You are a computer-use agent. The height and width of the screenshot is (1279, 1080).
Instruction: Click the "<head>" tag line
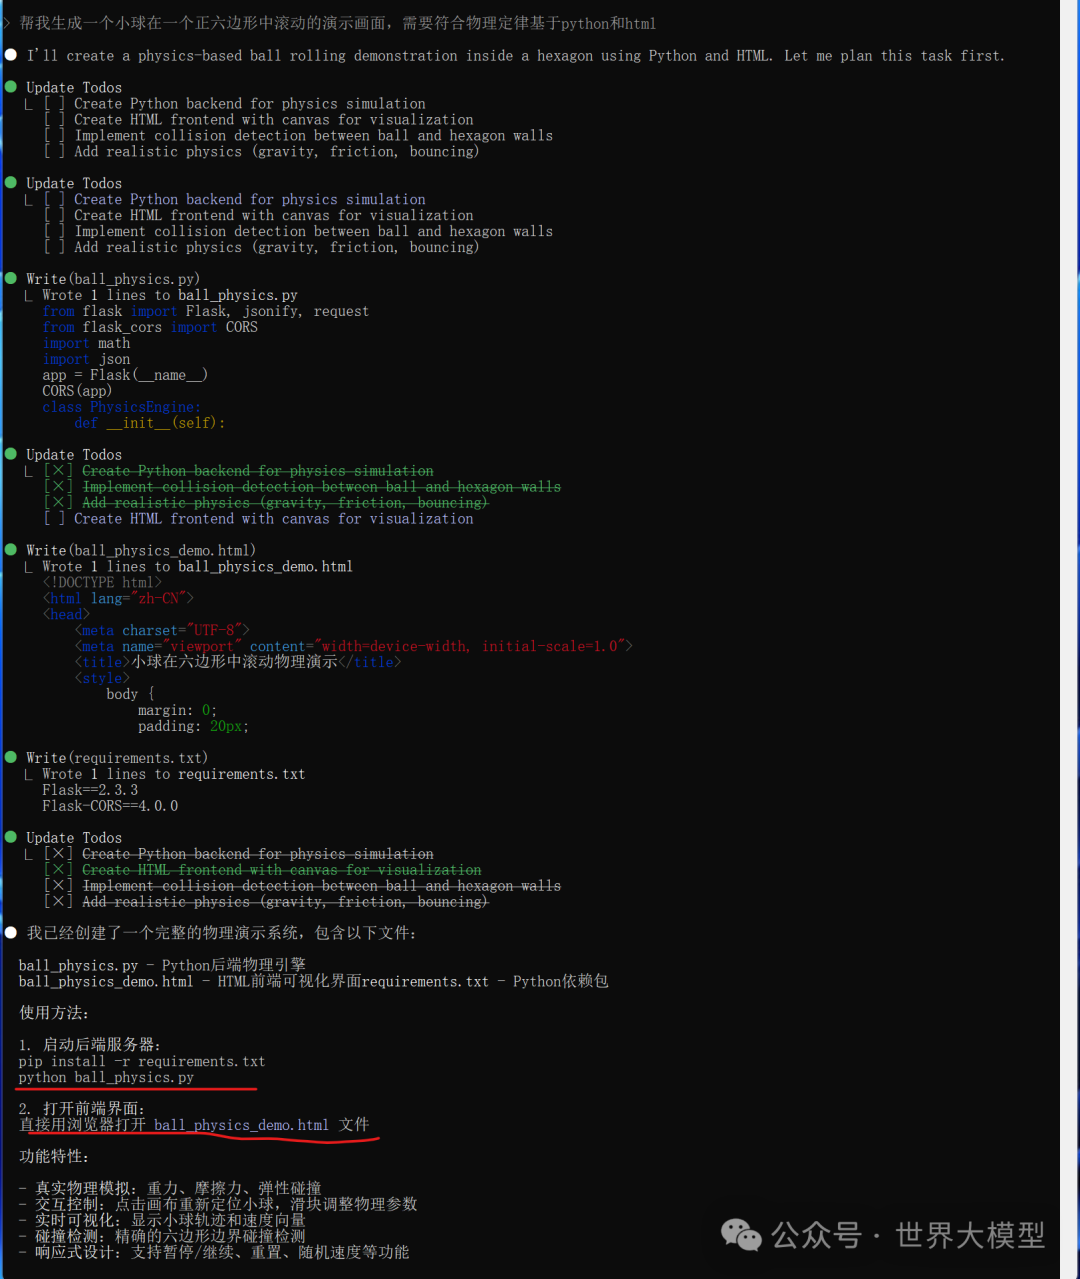pyautogui.click(x=66, y=614)
